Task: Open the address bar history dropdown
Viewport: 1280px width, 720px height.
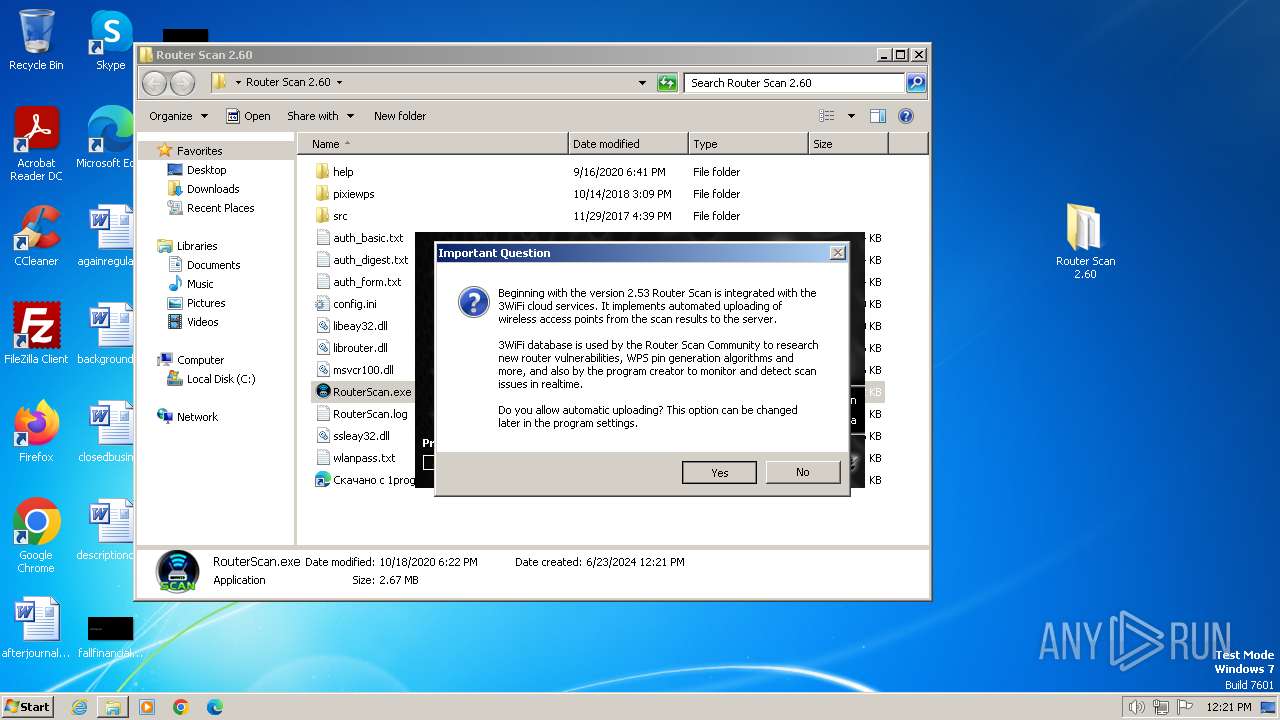Action: coord(642,83)
